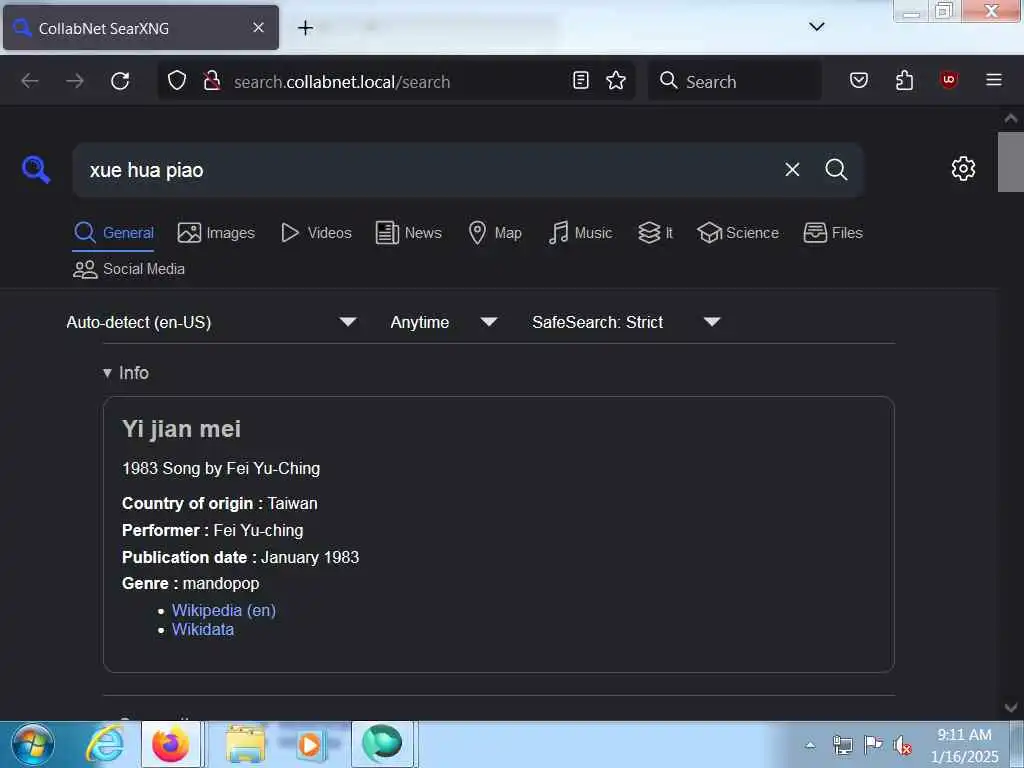The image size is (1024, 768).
Task: Click the green globe taskbar app
Action: click(382, 744)
